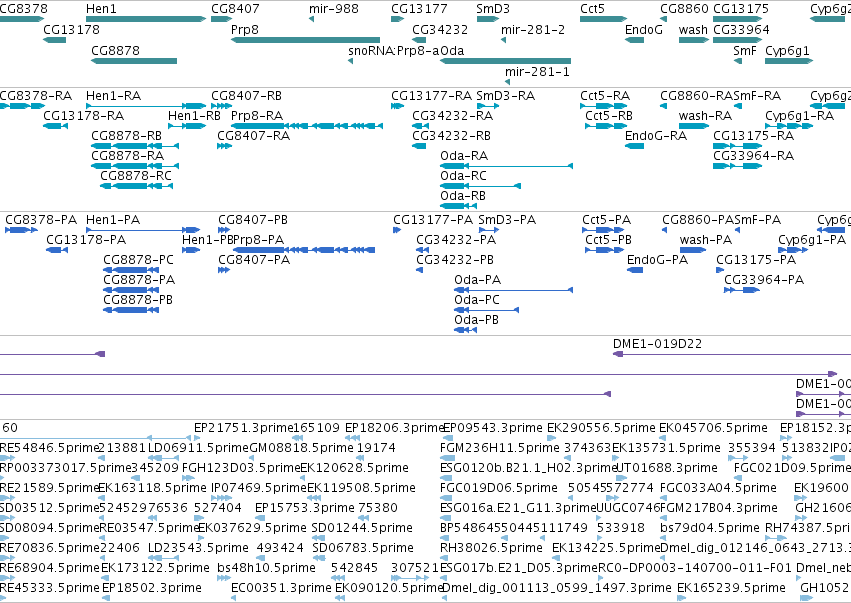Click the CG33964-PA protein
This screenshot has width=851, height=603.
pos(742,290)
